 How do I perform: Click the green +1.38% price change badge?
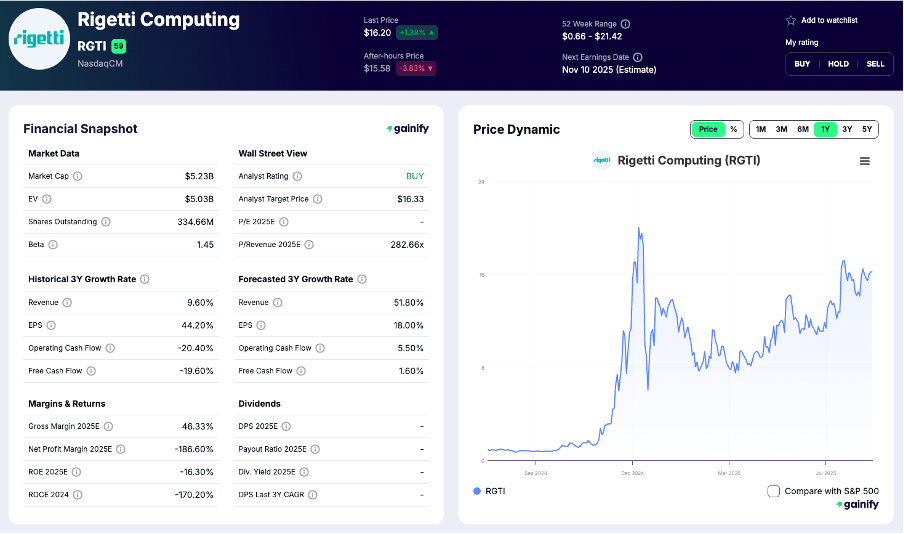[417, 33]
